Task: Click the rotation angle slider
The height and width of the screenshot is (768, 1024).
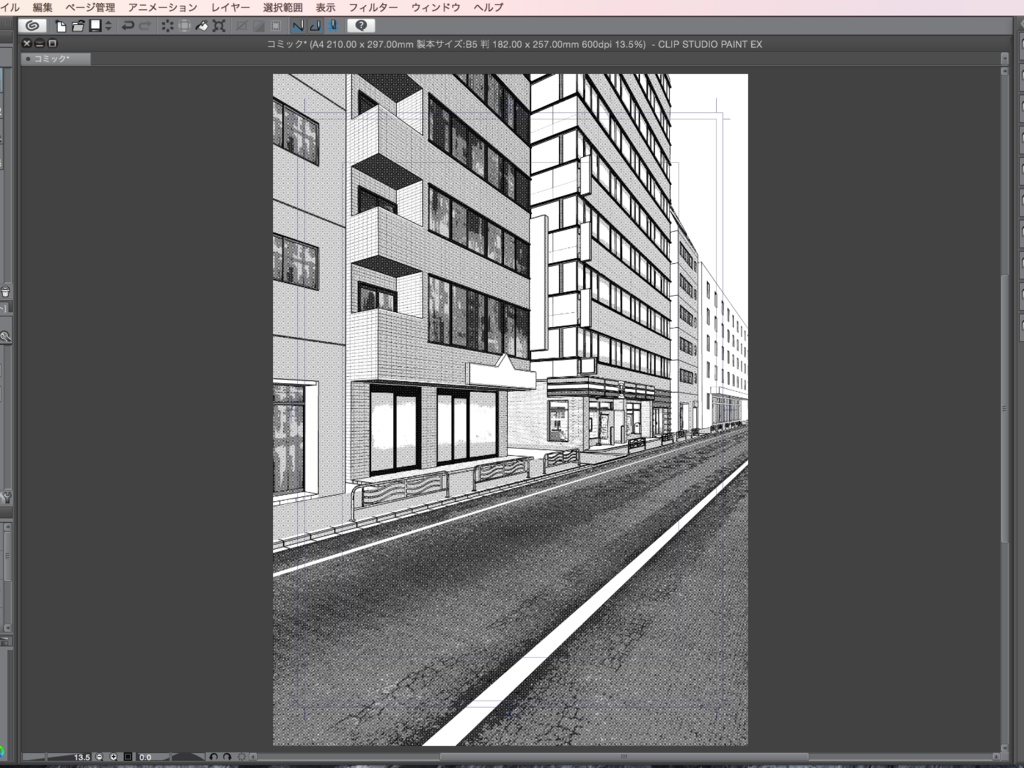Action: [x=187, y=757]
